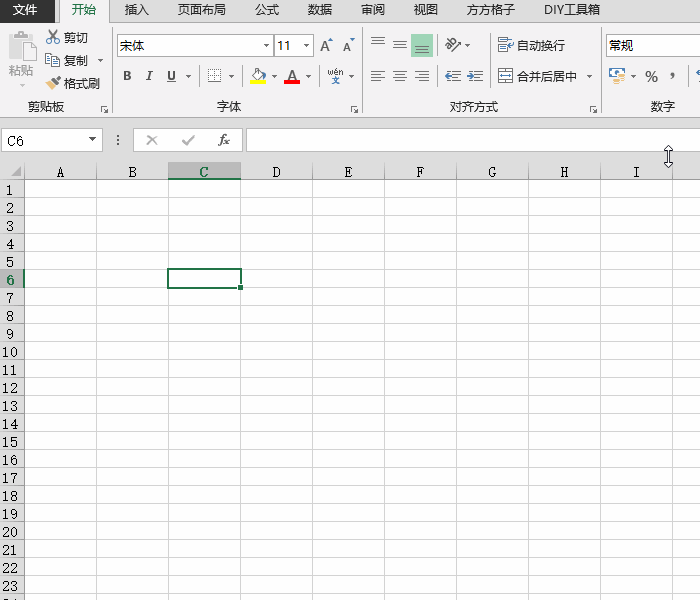Toggle right text alignment
This screenshot has height=600, width=700.
point(422,76)
